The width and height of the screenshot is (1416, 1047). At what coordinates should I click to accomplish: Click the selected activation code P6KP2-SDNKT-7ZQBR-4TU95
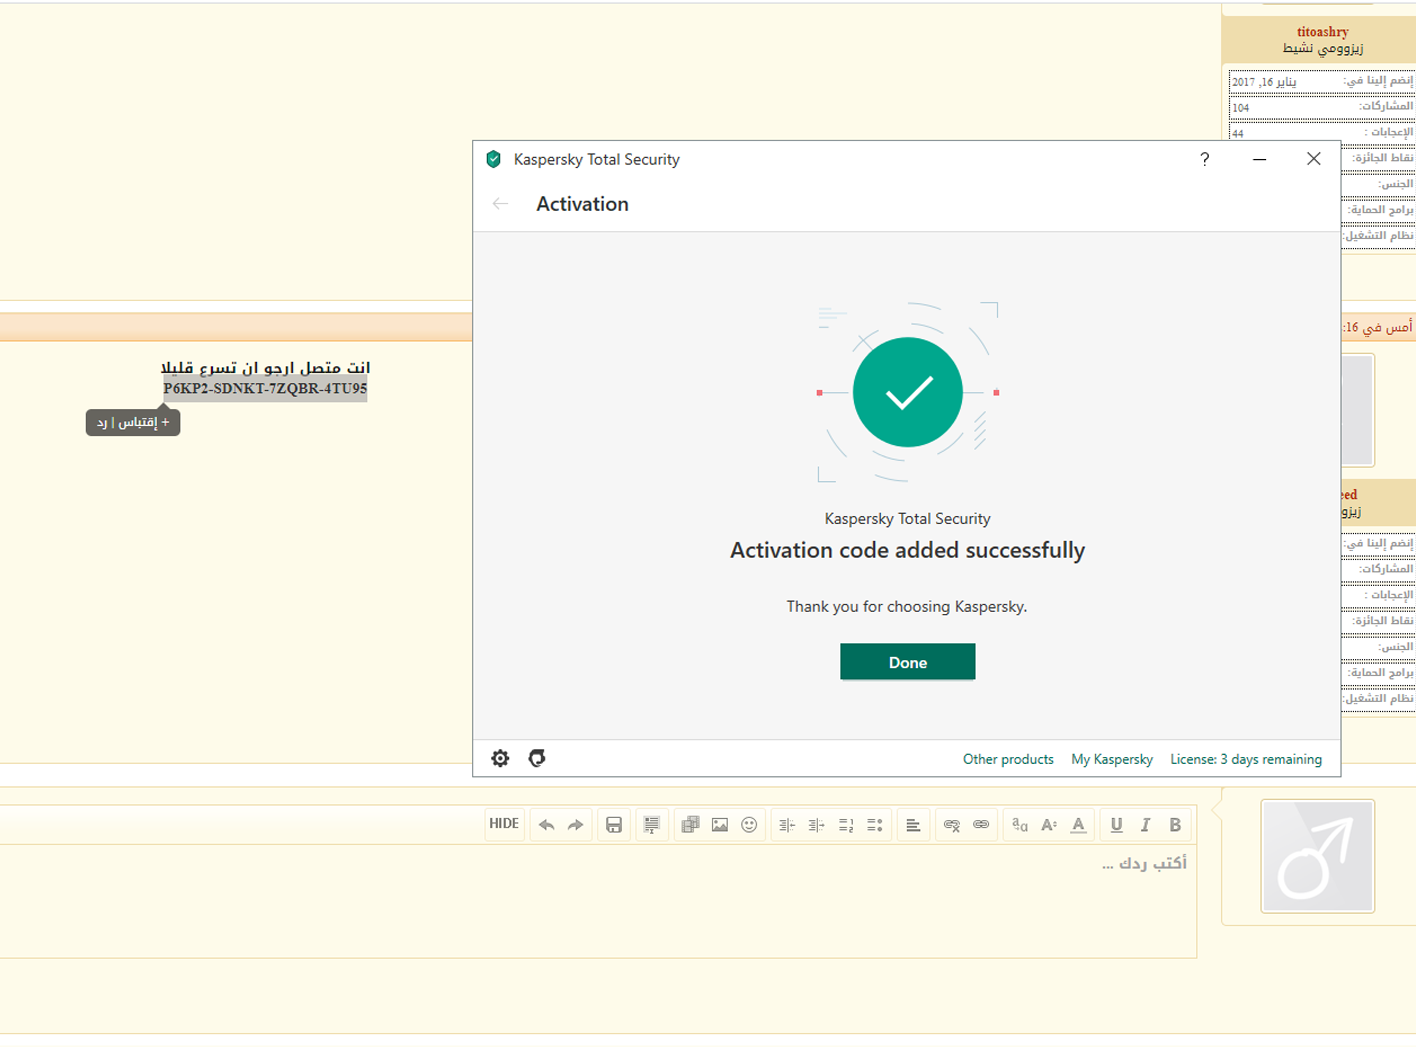pyautogui.click(x=265, y=389)
